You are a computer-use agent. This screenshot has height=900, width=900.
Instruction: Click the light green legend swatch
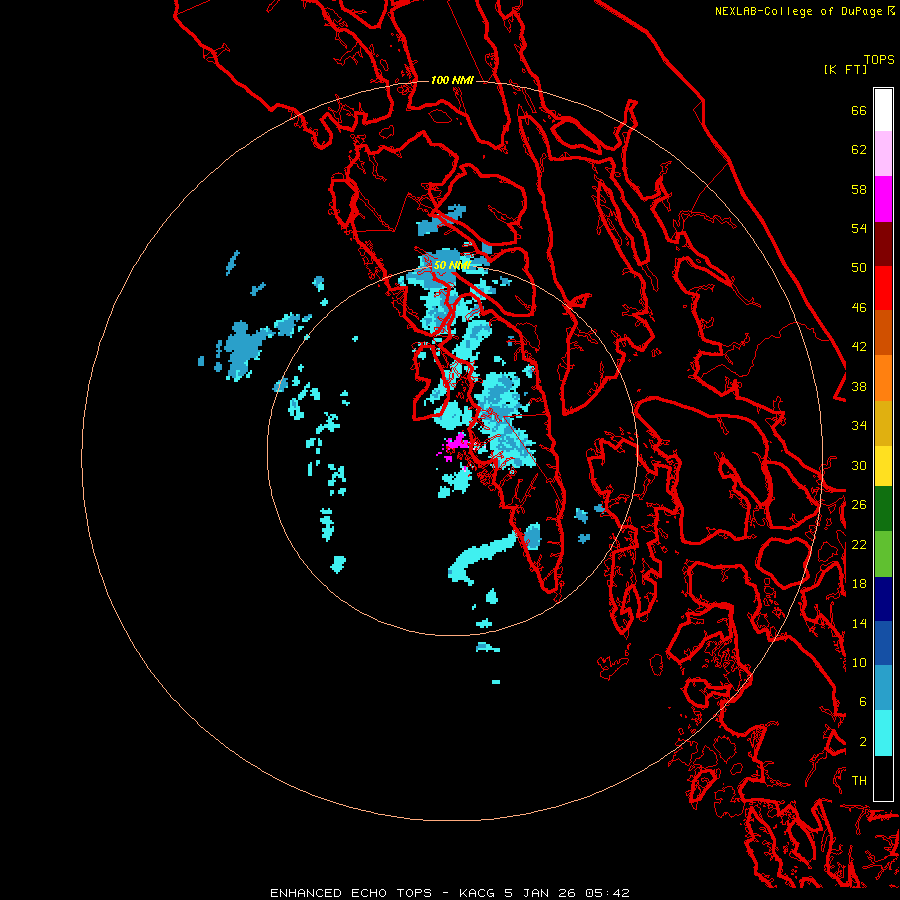[883, 554]
